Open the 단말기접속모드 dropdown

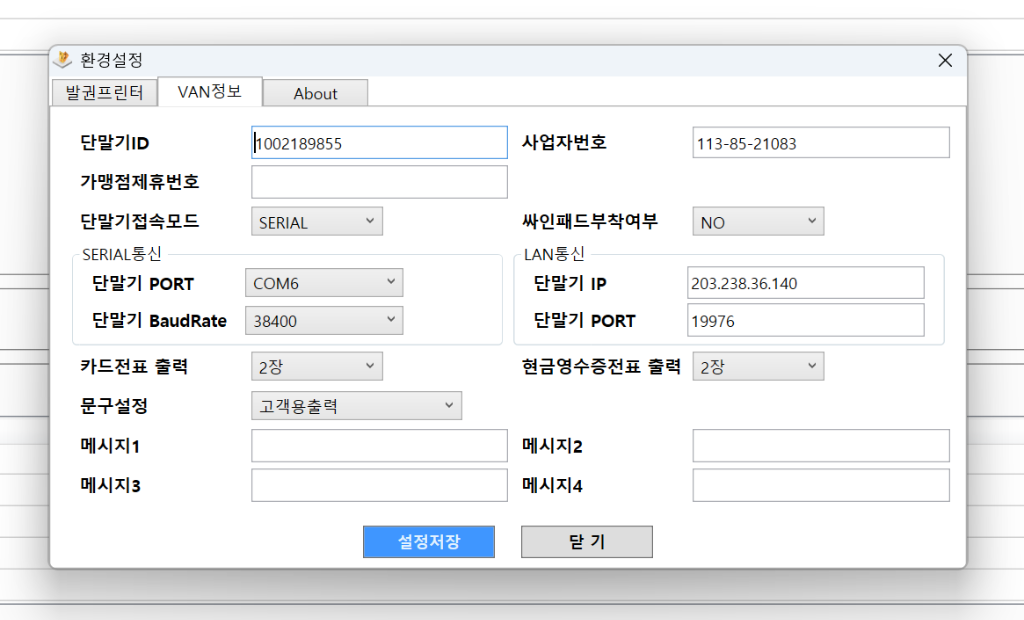click(316, 221)
